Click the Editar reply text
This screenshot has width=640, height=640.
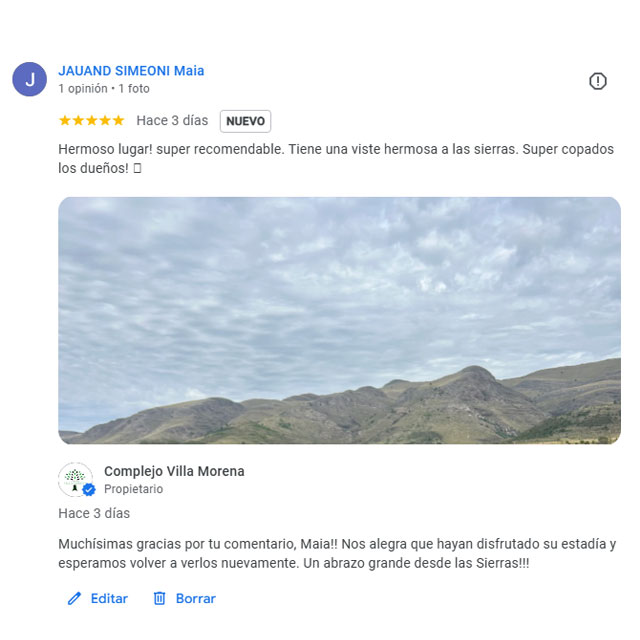(x=109, y=598)
